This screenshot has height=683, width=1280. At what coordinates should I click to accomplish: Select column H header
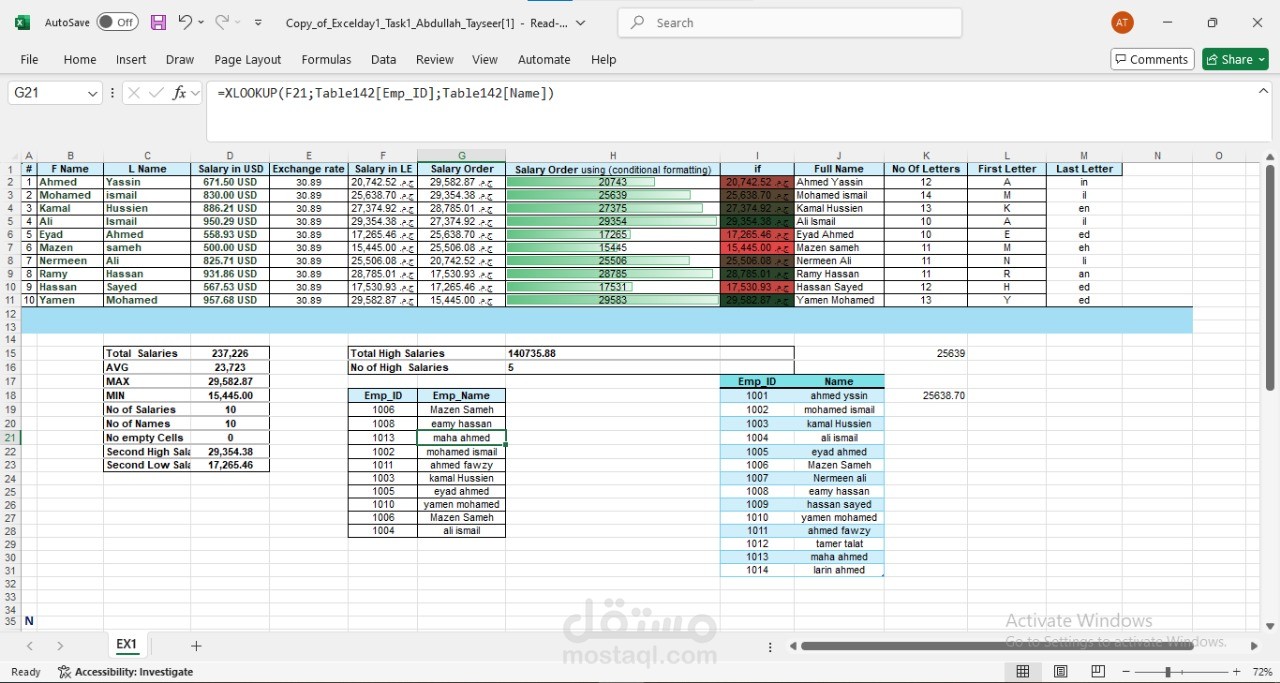pyautogui.click(x=613, y=156)
